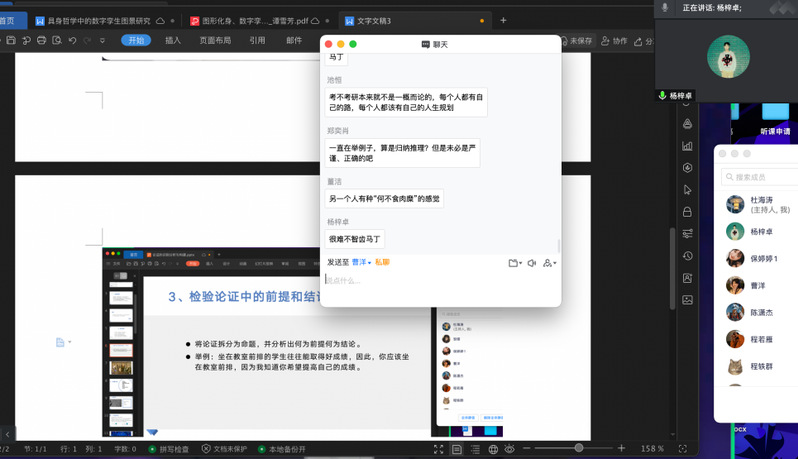Toggle microphone mute at top right
The height and width of the screenshot is (459, 798).
click(665, 7)
